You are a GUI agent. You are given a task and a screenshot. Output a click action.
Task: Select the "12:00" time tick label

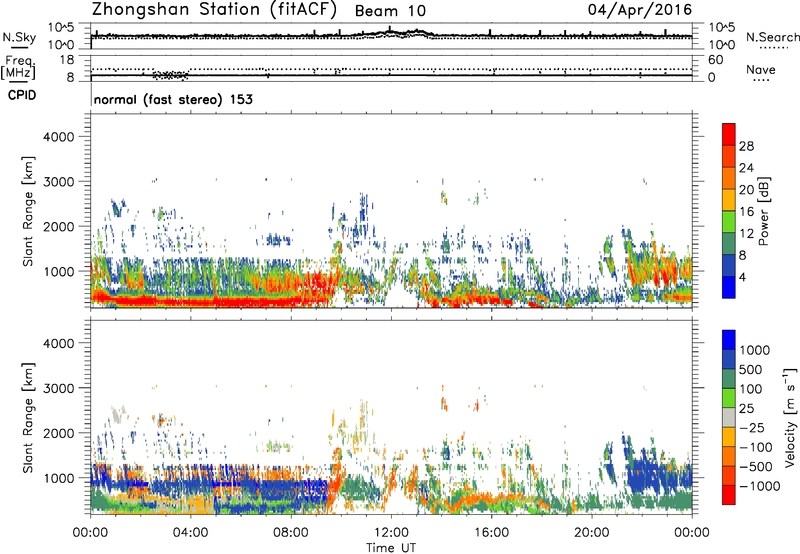pyautogui.click(x=391, y=533)
